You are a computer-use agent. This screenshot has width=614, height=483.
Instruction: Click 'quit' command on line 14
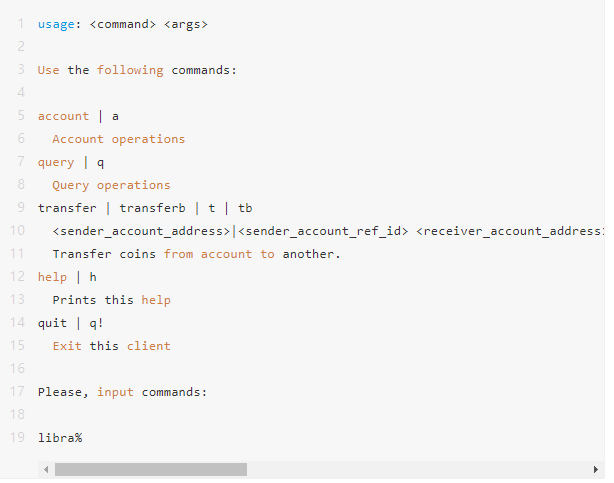point(52,323)
